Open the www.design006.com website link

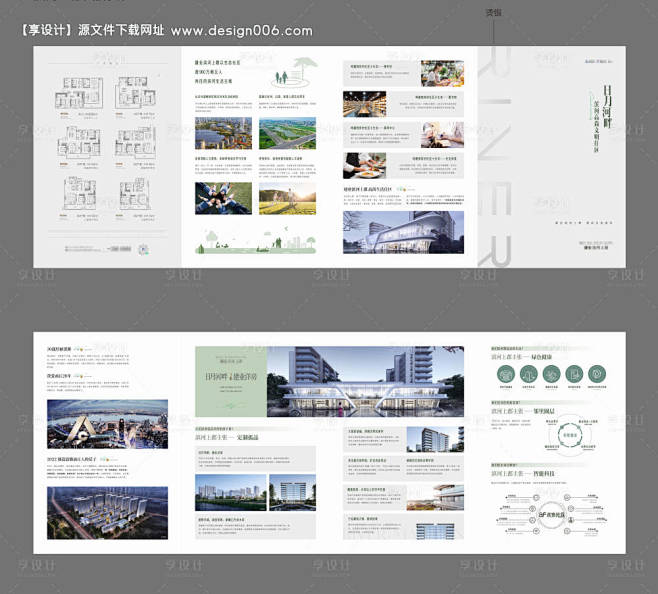pyautogui.click(x=242, y=31)
